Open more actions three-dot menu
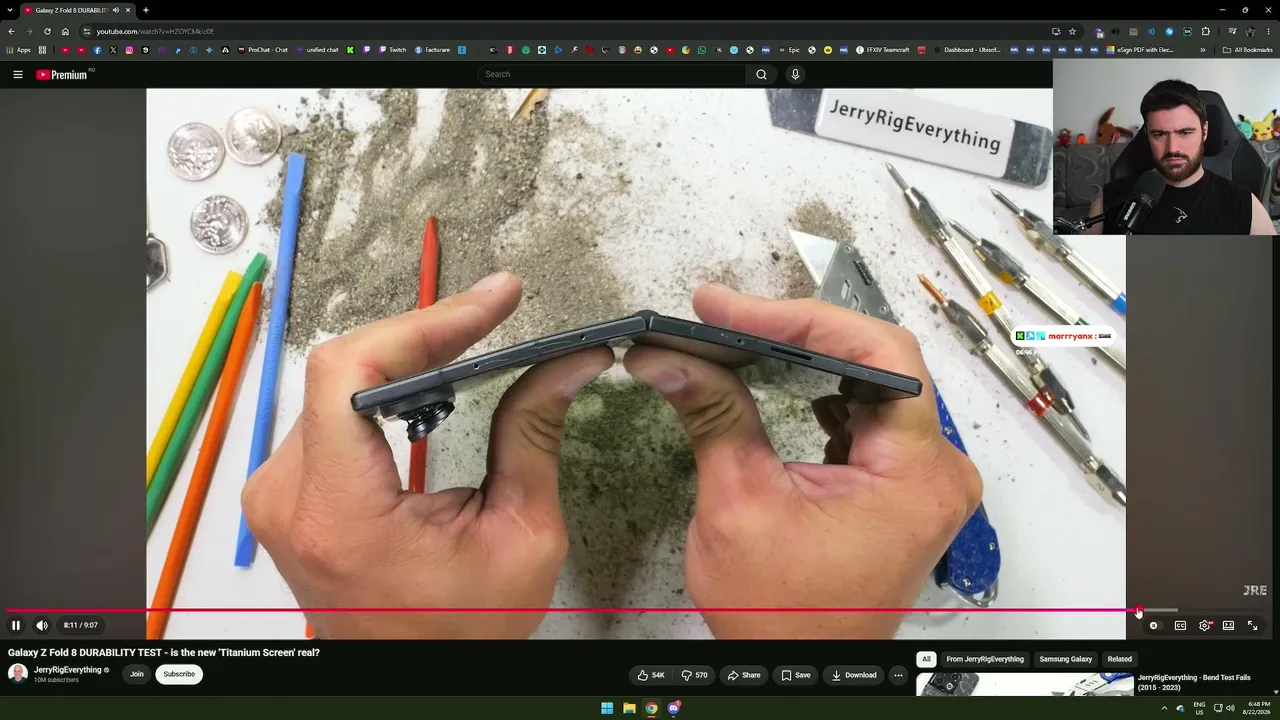 (x=898, y=675)
